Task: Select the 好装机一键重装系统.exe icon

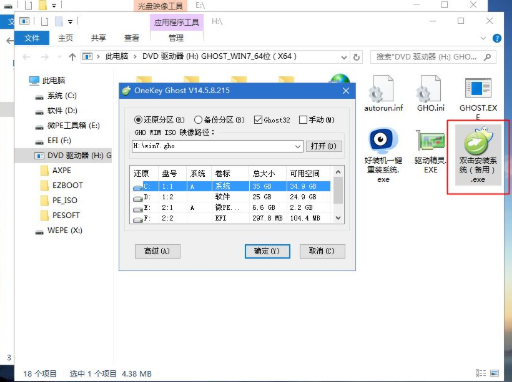Action: (383, 155)
